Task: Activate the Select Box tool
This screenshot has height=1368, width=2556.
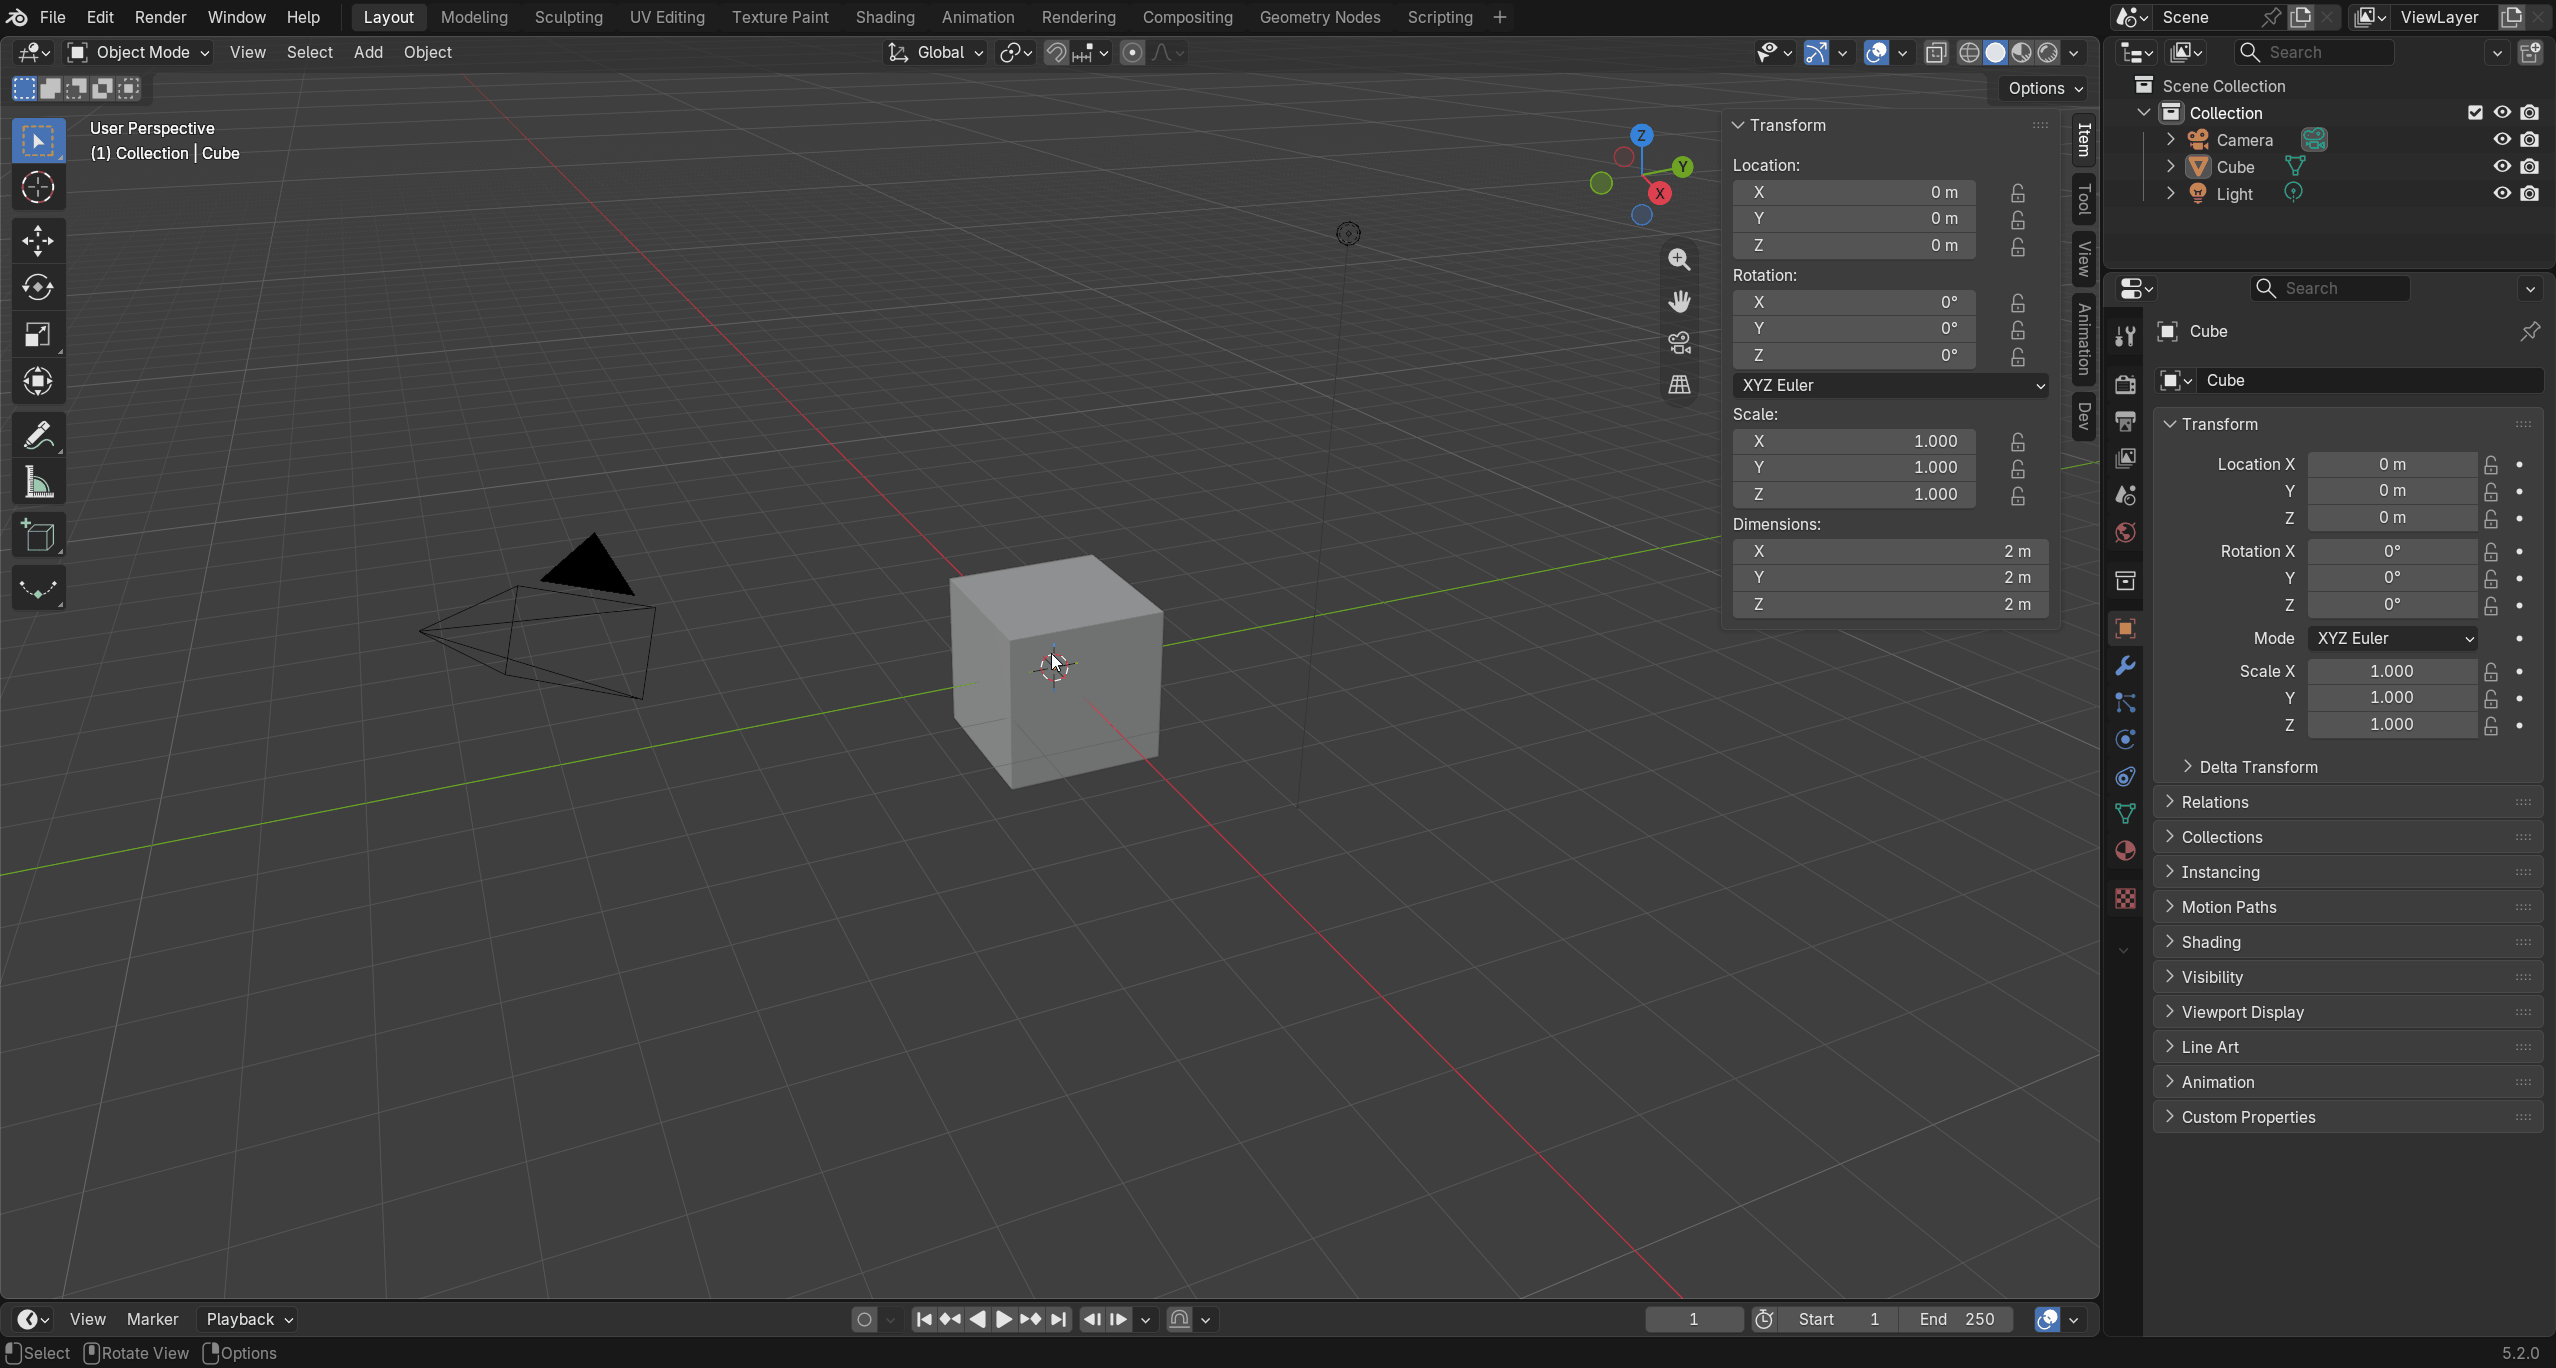Action: coord(38,140)
